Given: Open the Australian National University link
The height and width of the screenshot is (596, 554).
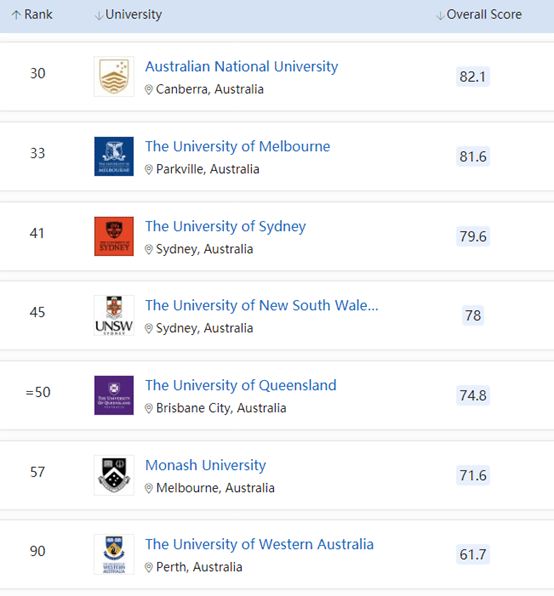Looking at the screenshot, I should (x=242, y=67).
